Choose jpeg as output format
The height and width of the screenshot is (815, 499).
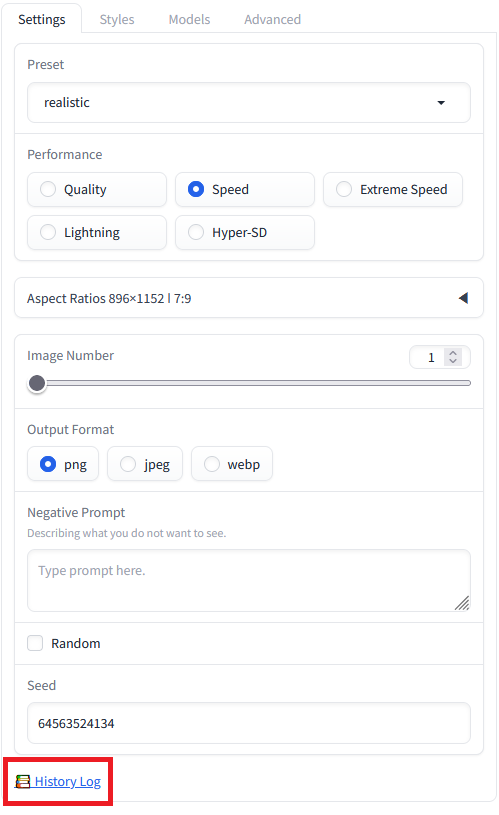pyautogui.click(x=145, y=464)
